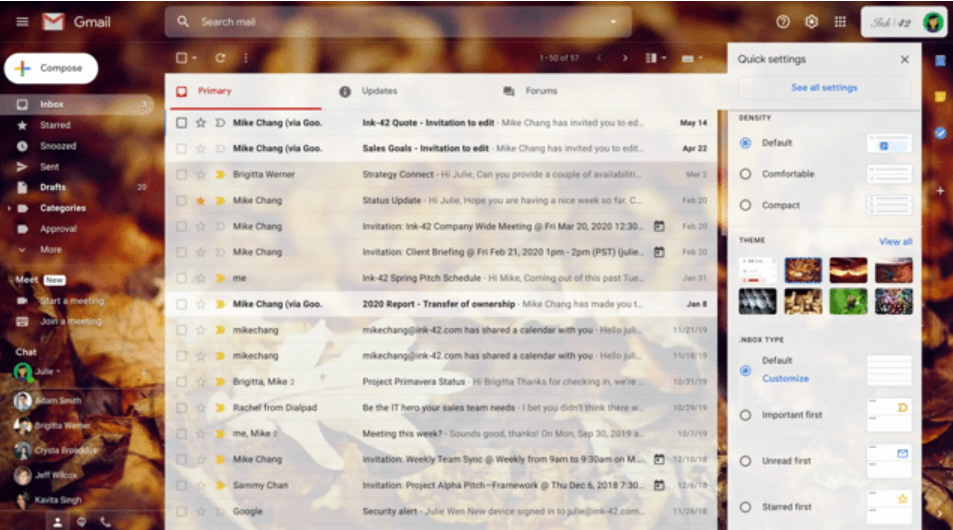This screenshot has width=953, height=530.
Task: Click View all themes link
Action: pyautogui.click(x=895, y=241)
